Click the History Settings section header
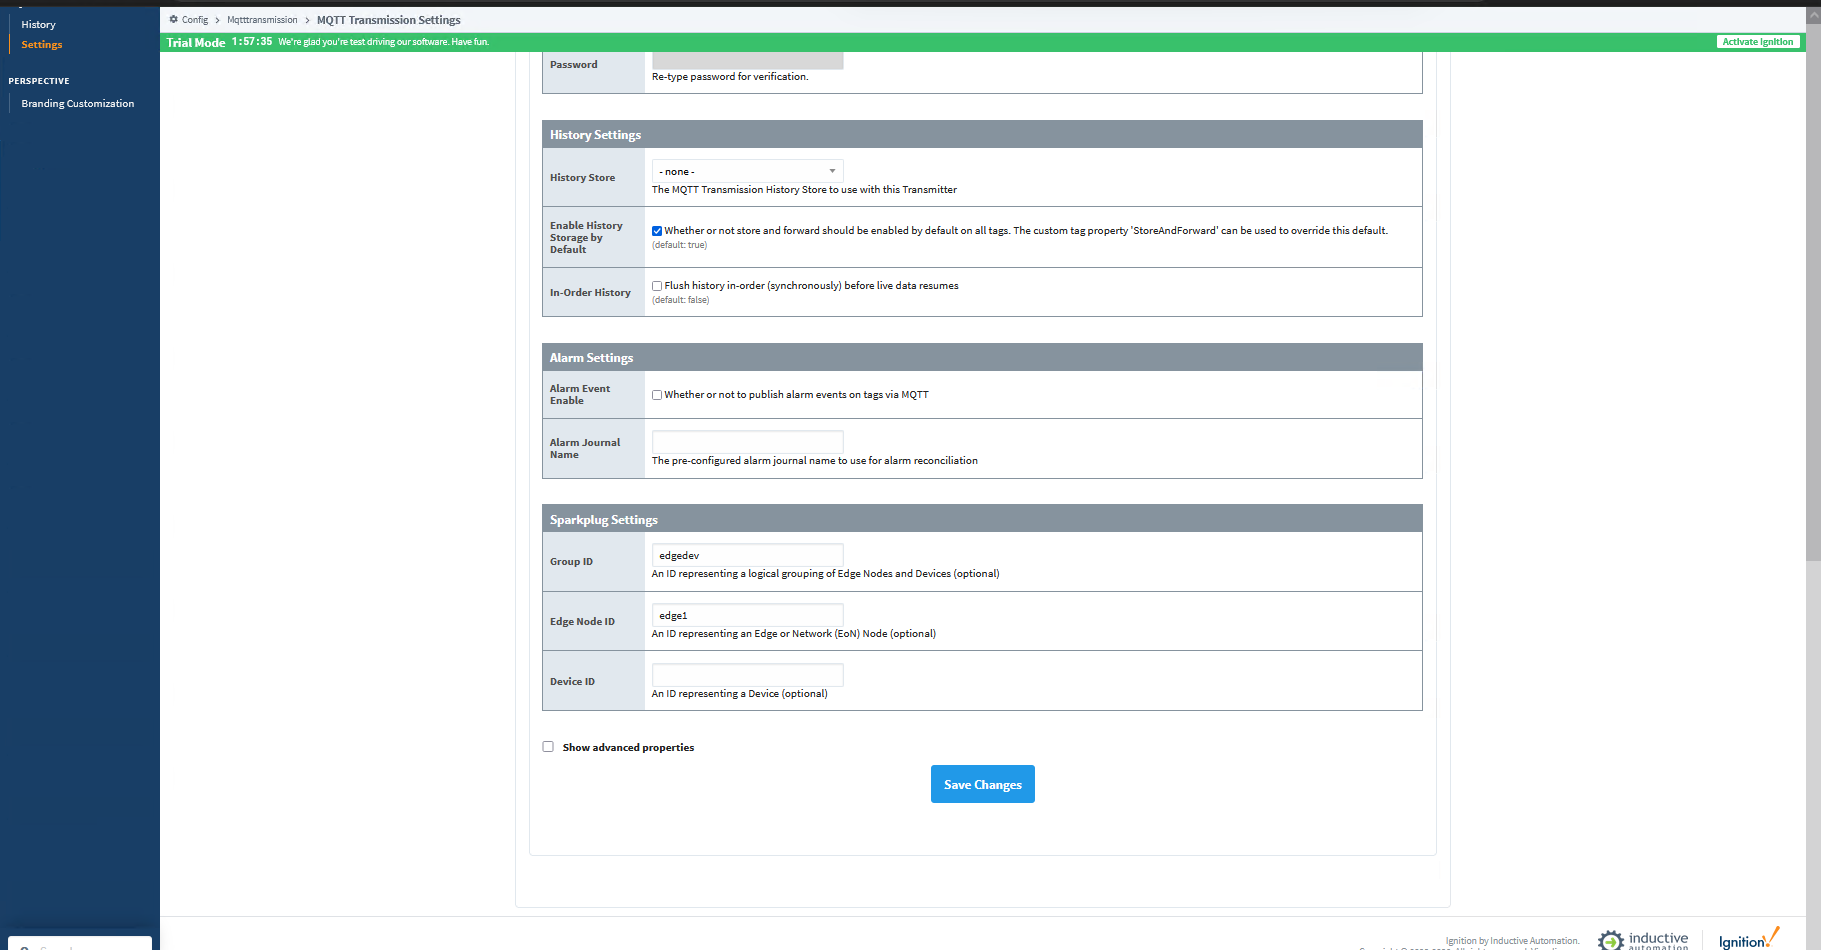Image resolution: width=1821 pixels, height=950 pixels. tap(982, 135)
